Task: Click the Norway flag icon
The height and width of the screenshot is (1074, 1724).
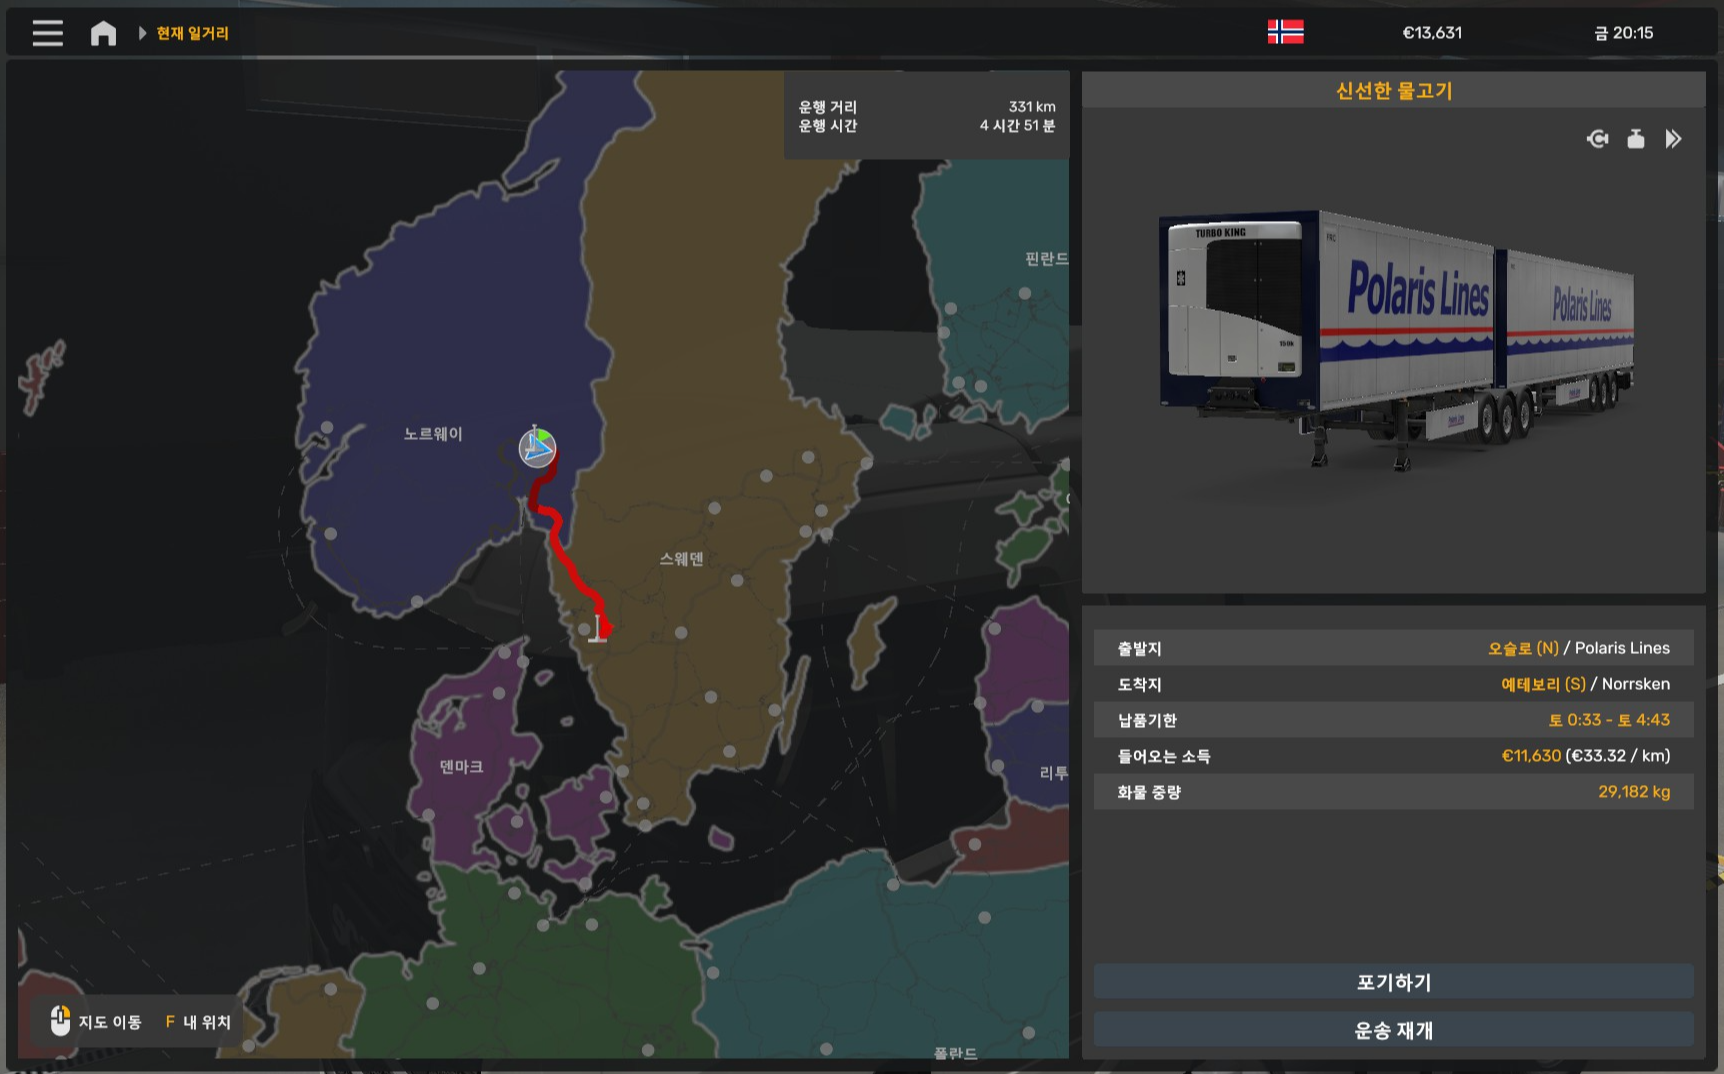Action: 1285,32
